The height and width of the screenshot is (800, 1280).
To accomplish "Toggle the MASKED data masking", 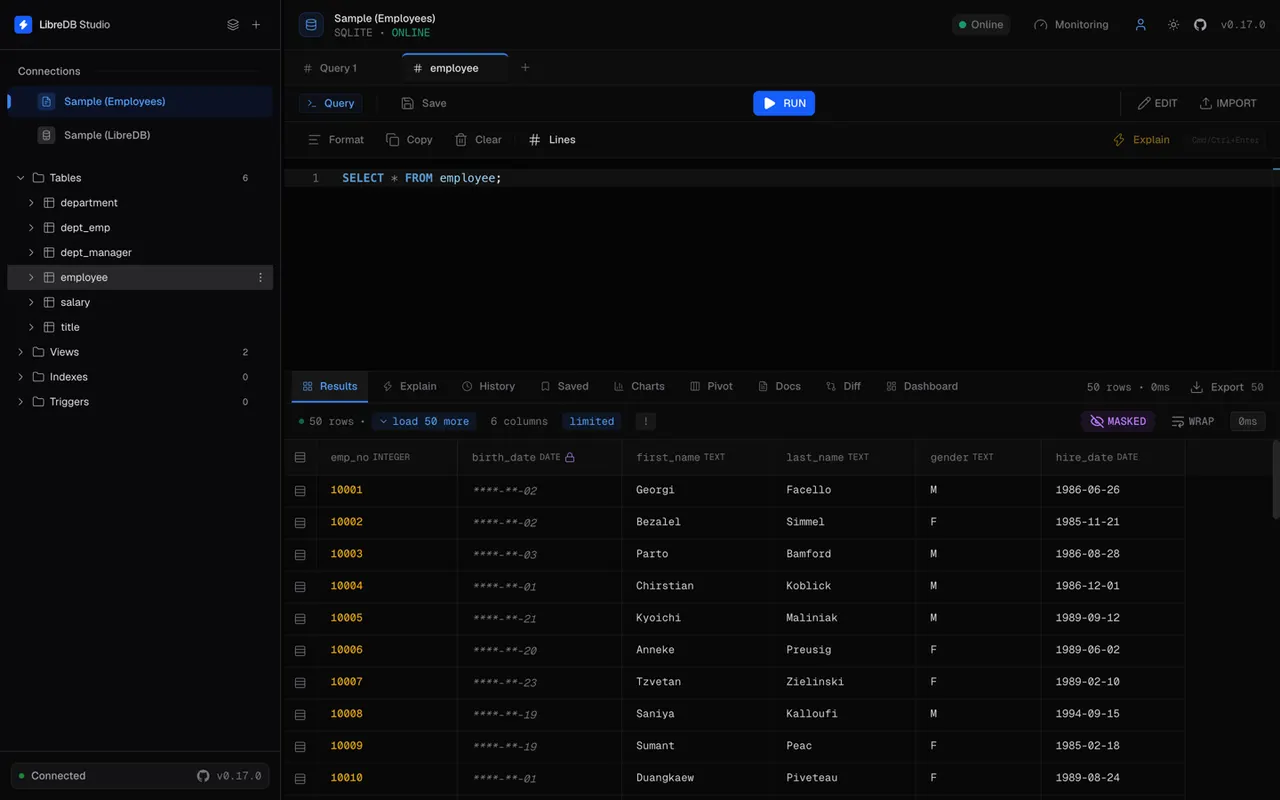I will tap(1118, 422).
